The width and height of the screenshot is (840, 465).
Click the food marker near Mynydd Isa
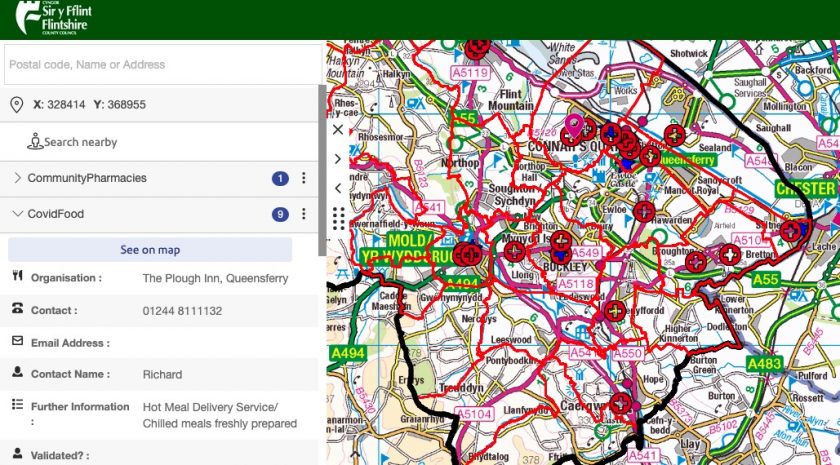pos(514,251)
